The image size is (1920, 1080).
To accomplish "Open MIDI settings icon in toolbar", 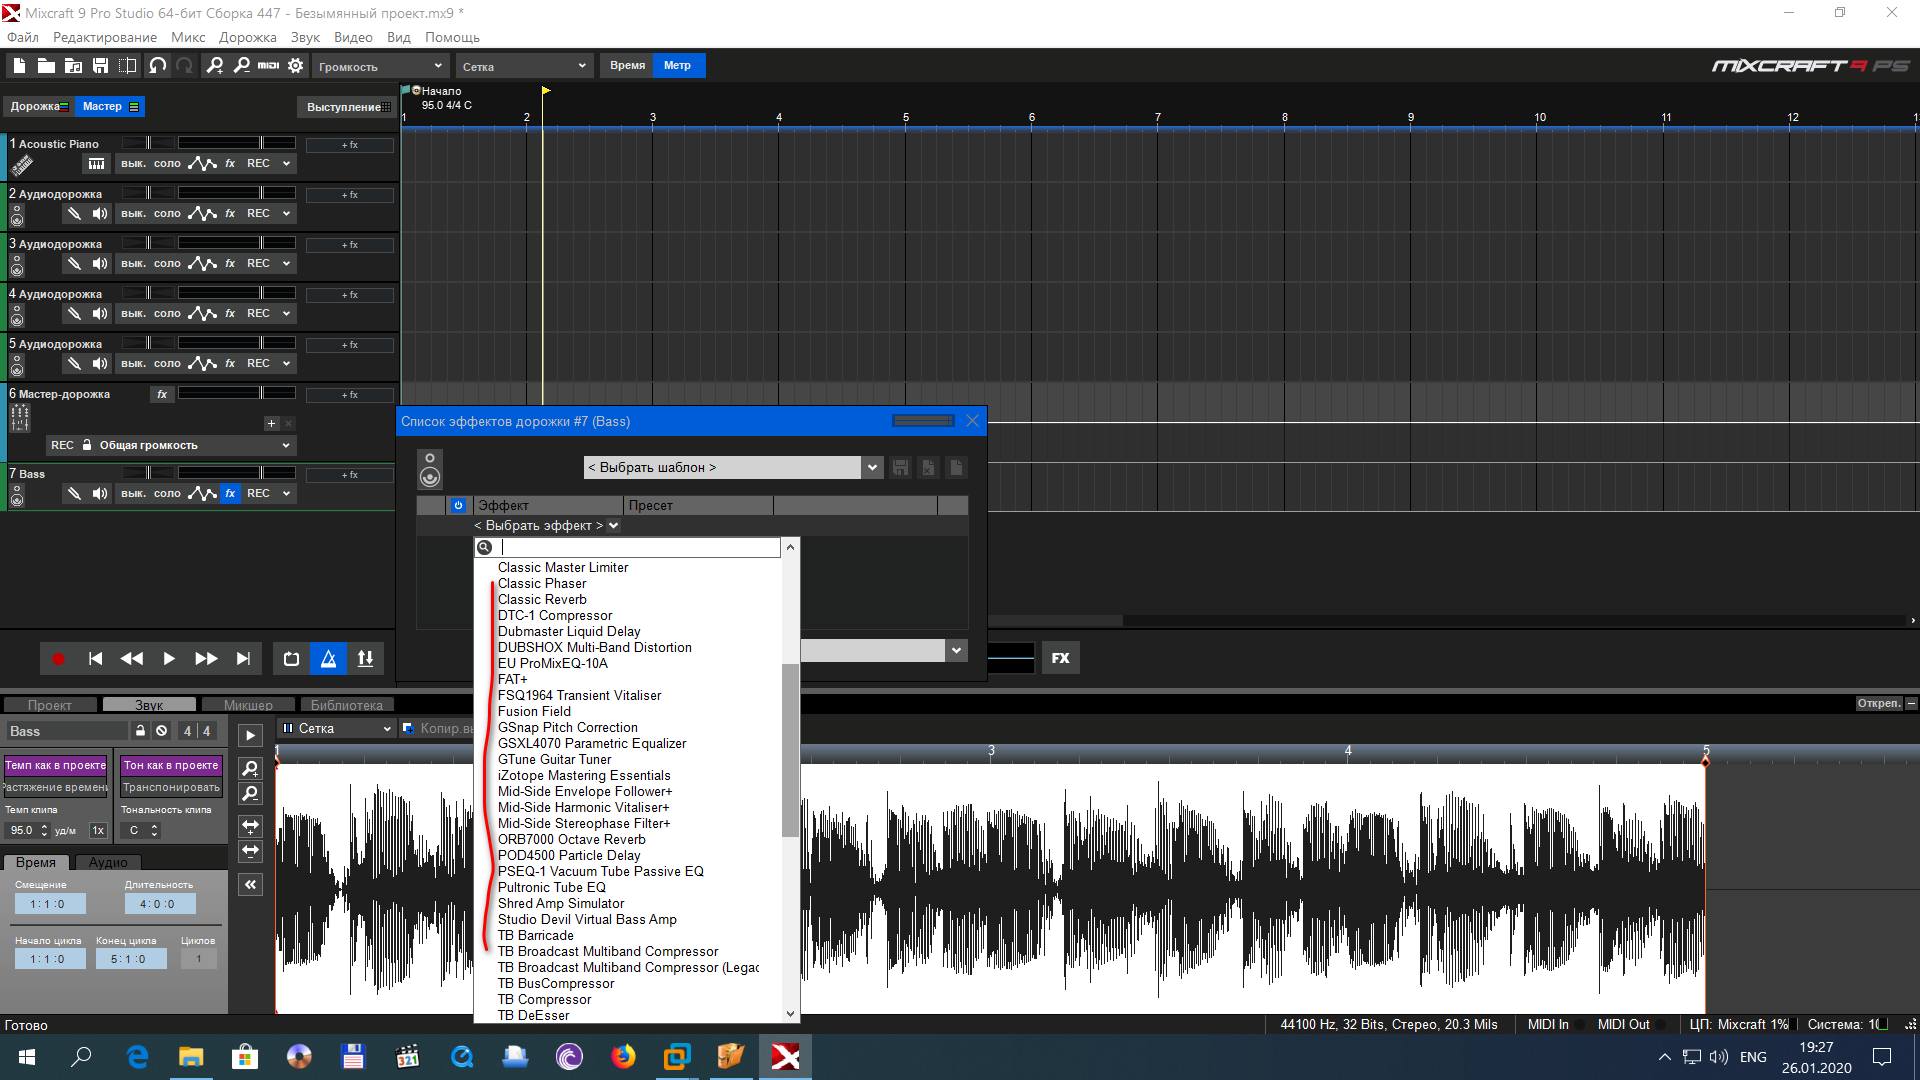I will tap(268, 66).
